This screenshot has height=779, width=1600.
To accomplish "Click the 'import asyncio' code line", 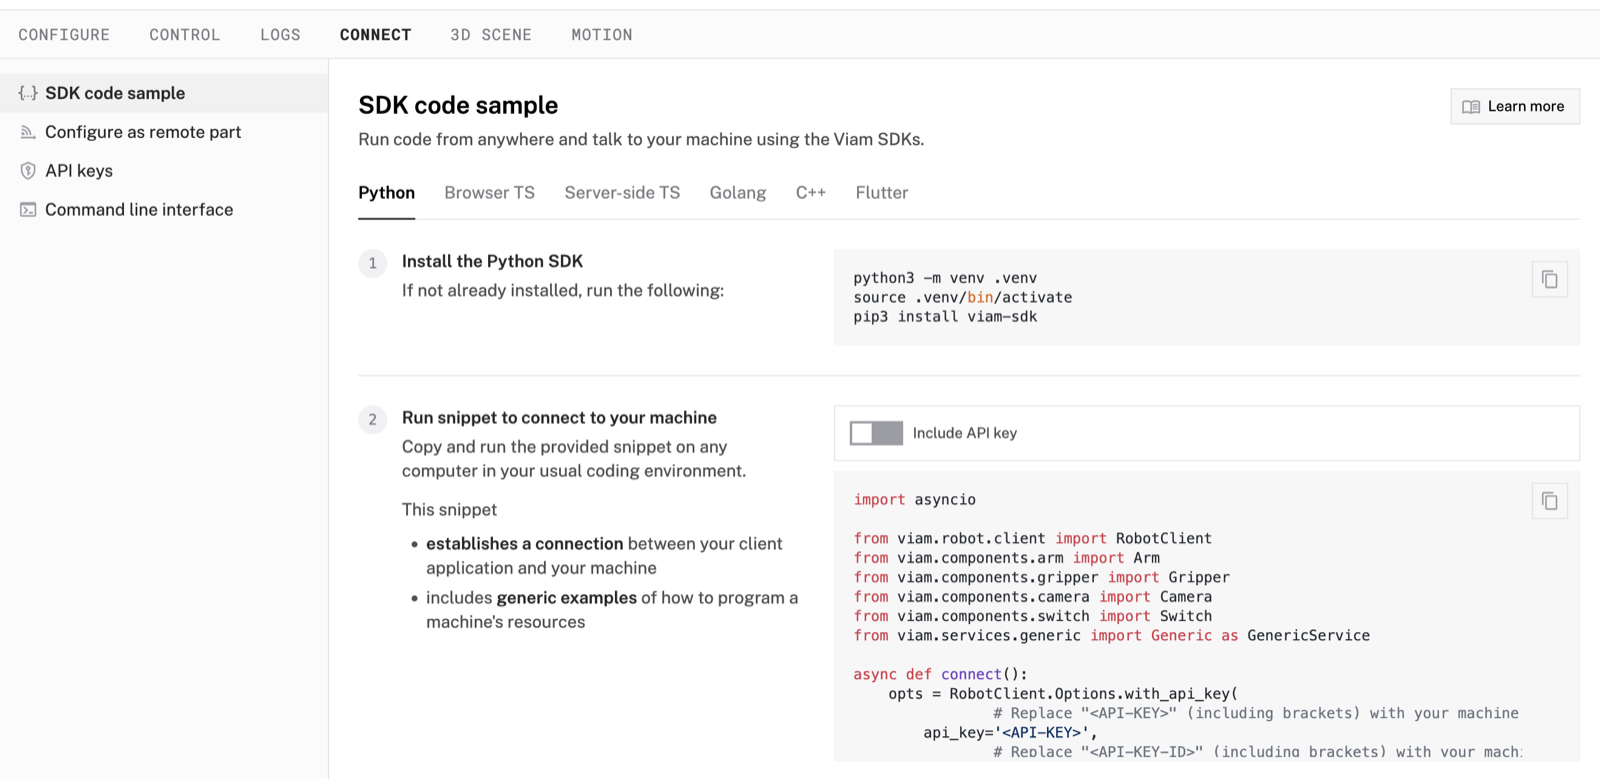I will tap(915, 500).
